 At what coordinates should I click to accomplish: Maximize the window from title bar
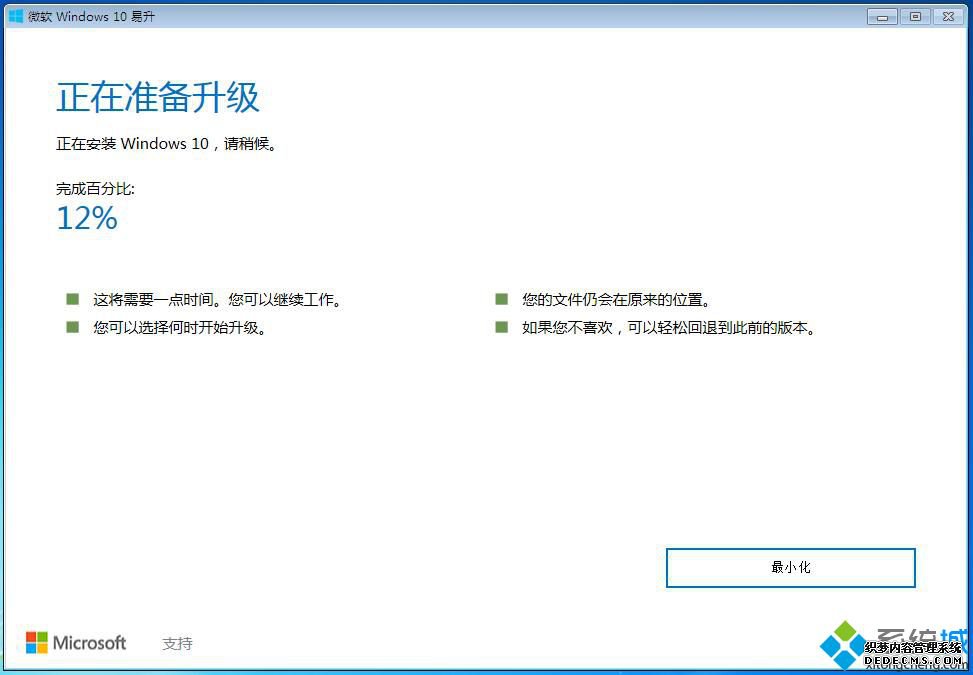pos(915,17)
